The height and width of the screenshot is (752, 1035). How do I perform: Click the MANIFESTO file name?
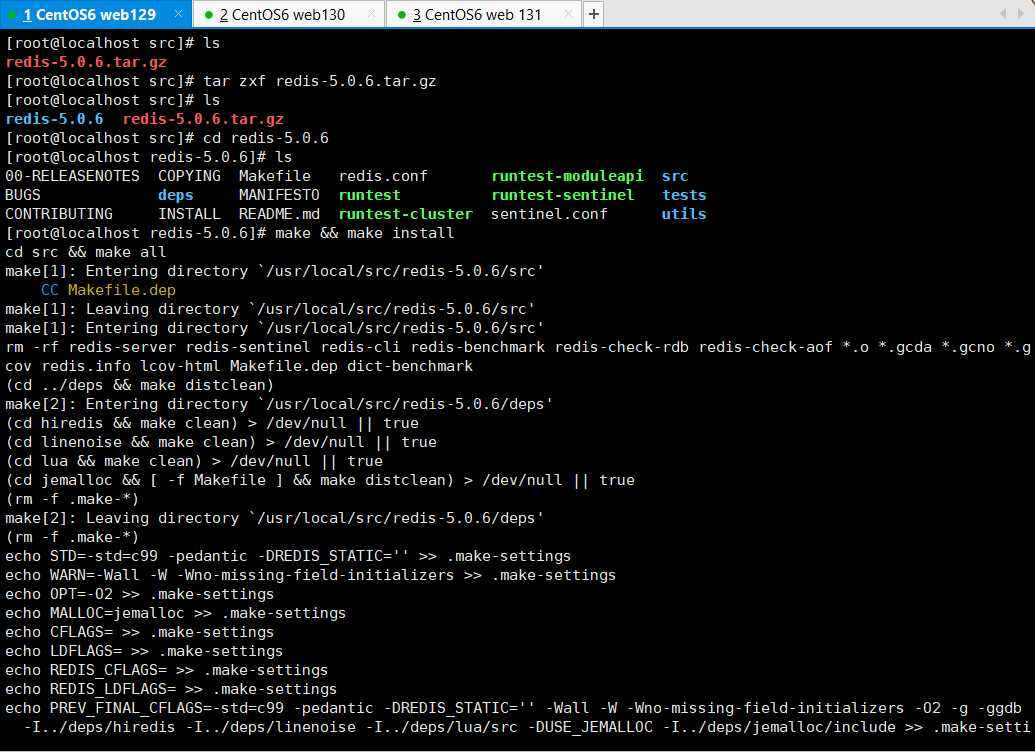pyautogui.click(x=279, y=195)
